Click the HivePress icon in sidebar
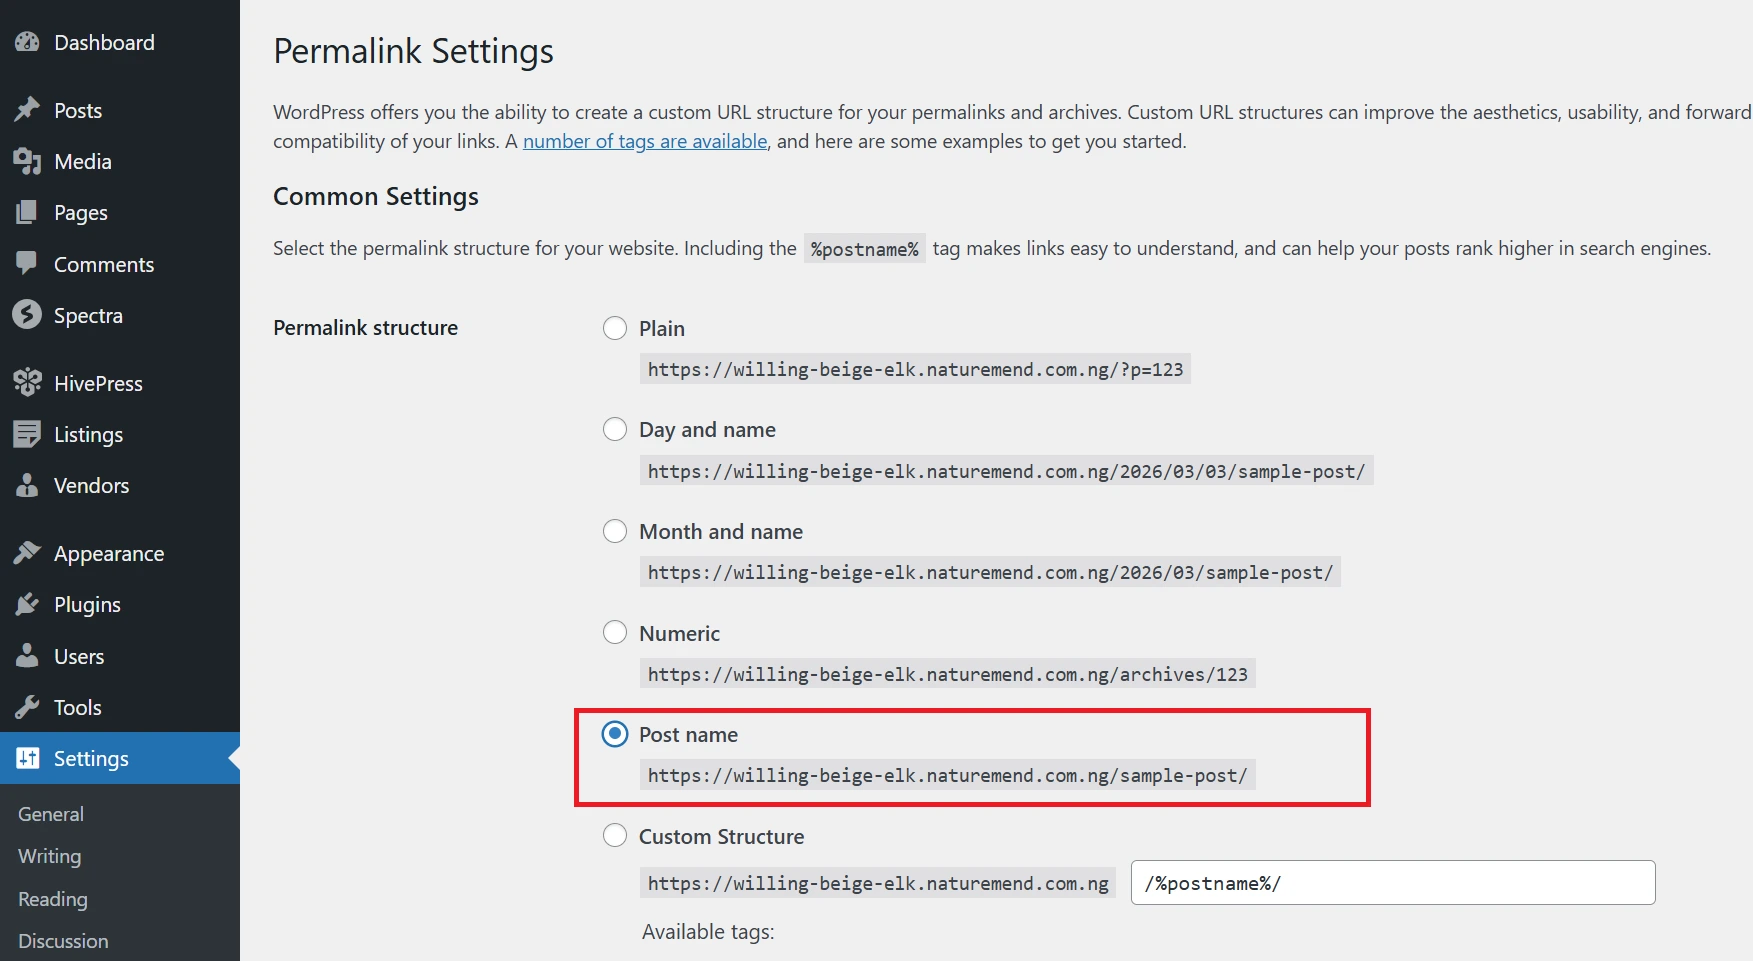 point(27,383)
